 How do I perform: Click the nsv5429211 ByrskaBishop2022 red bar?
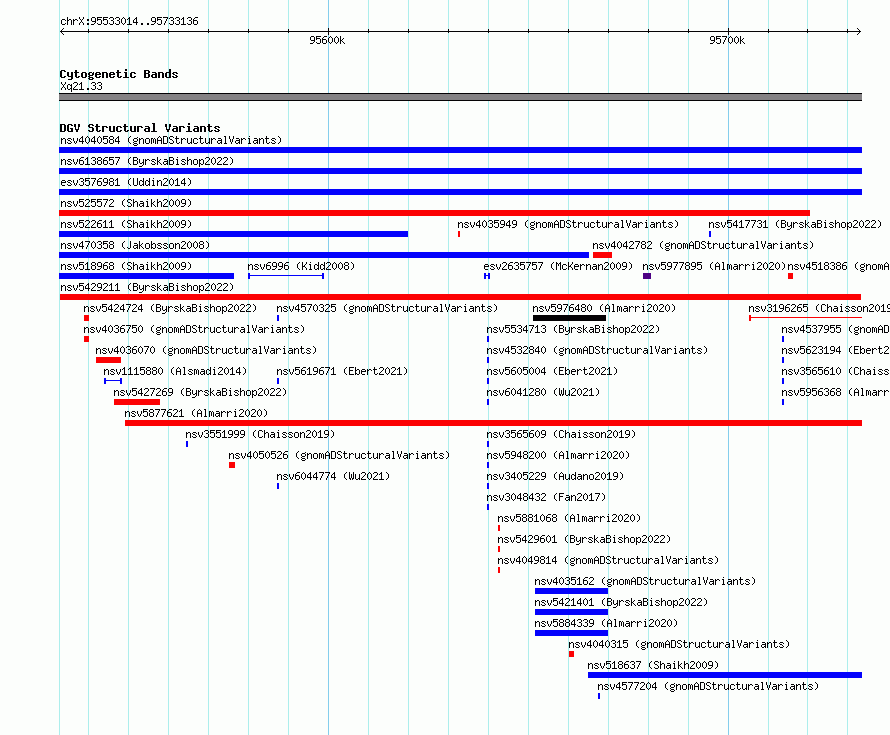pyautogui.click(x=460, y=297)
